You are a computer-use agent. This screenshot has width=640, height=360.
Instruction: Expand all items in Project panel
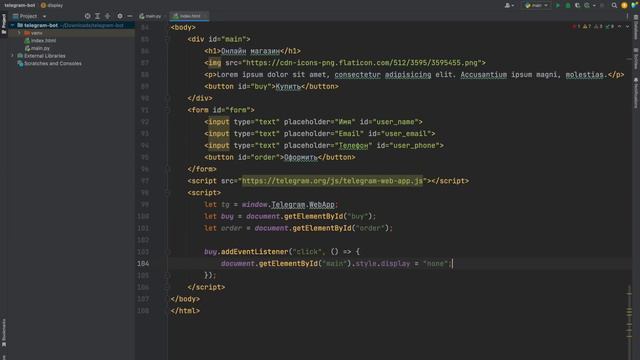pos(98,16)
